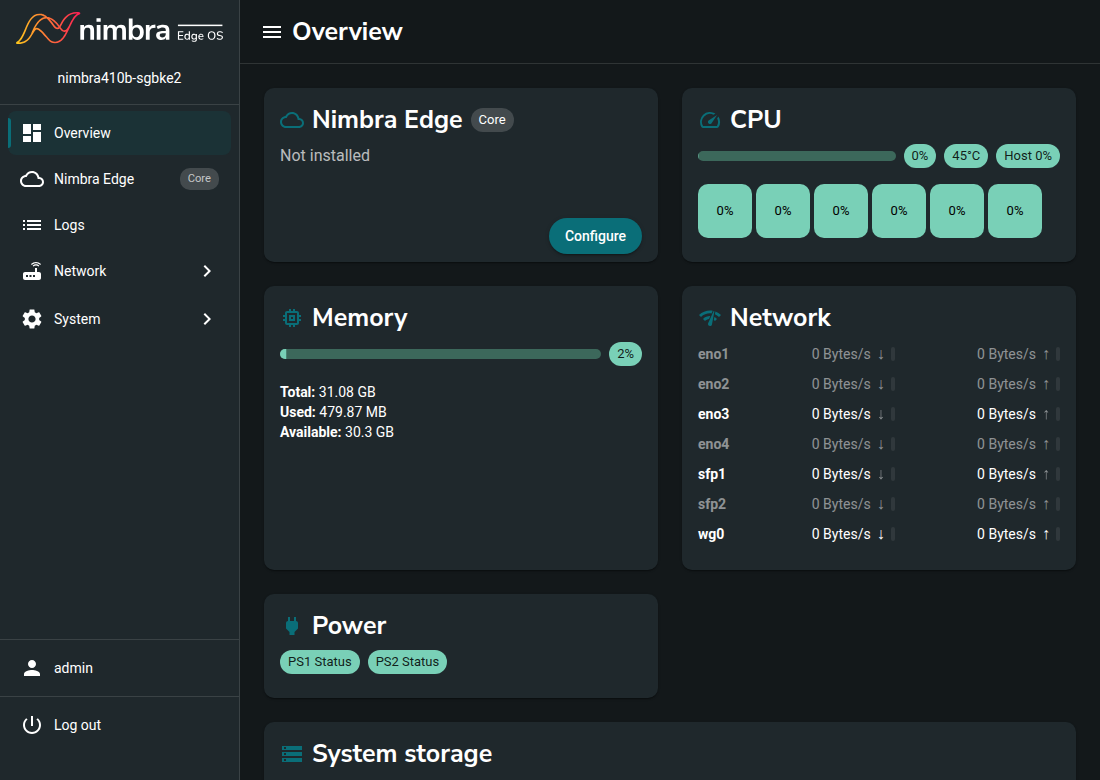
Task: Click the Memory 2% chip
Action: (x=625, y=354)
